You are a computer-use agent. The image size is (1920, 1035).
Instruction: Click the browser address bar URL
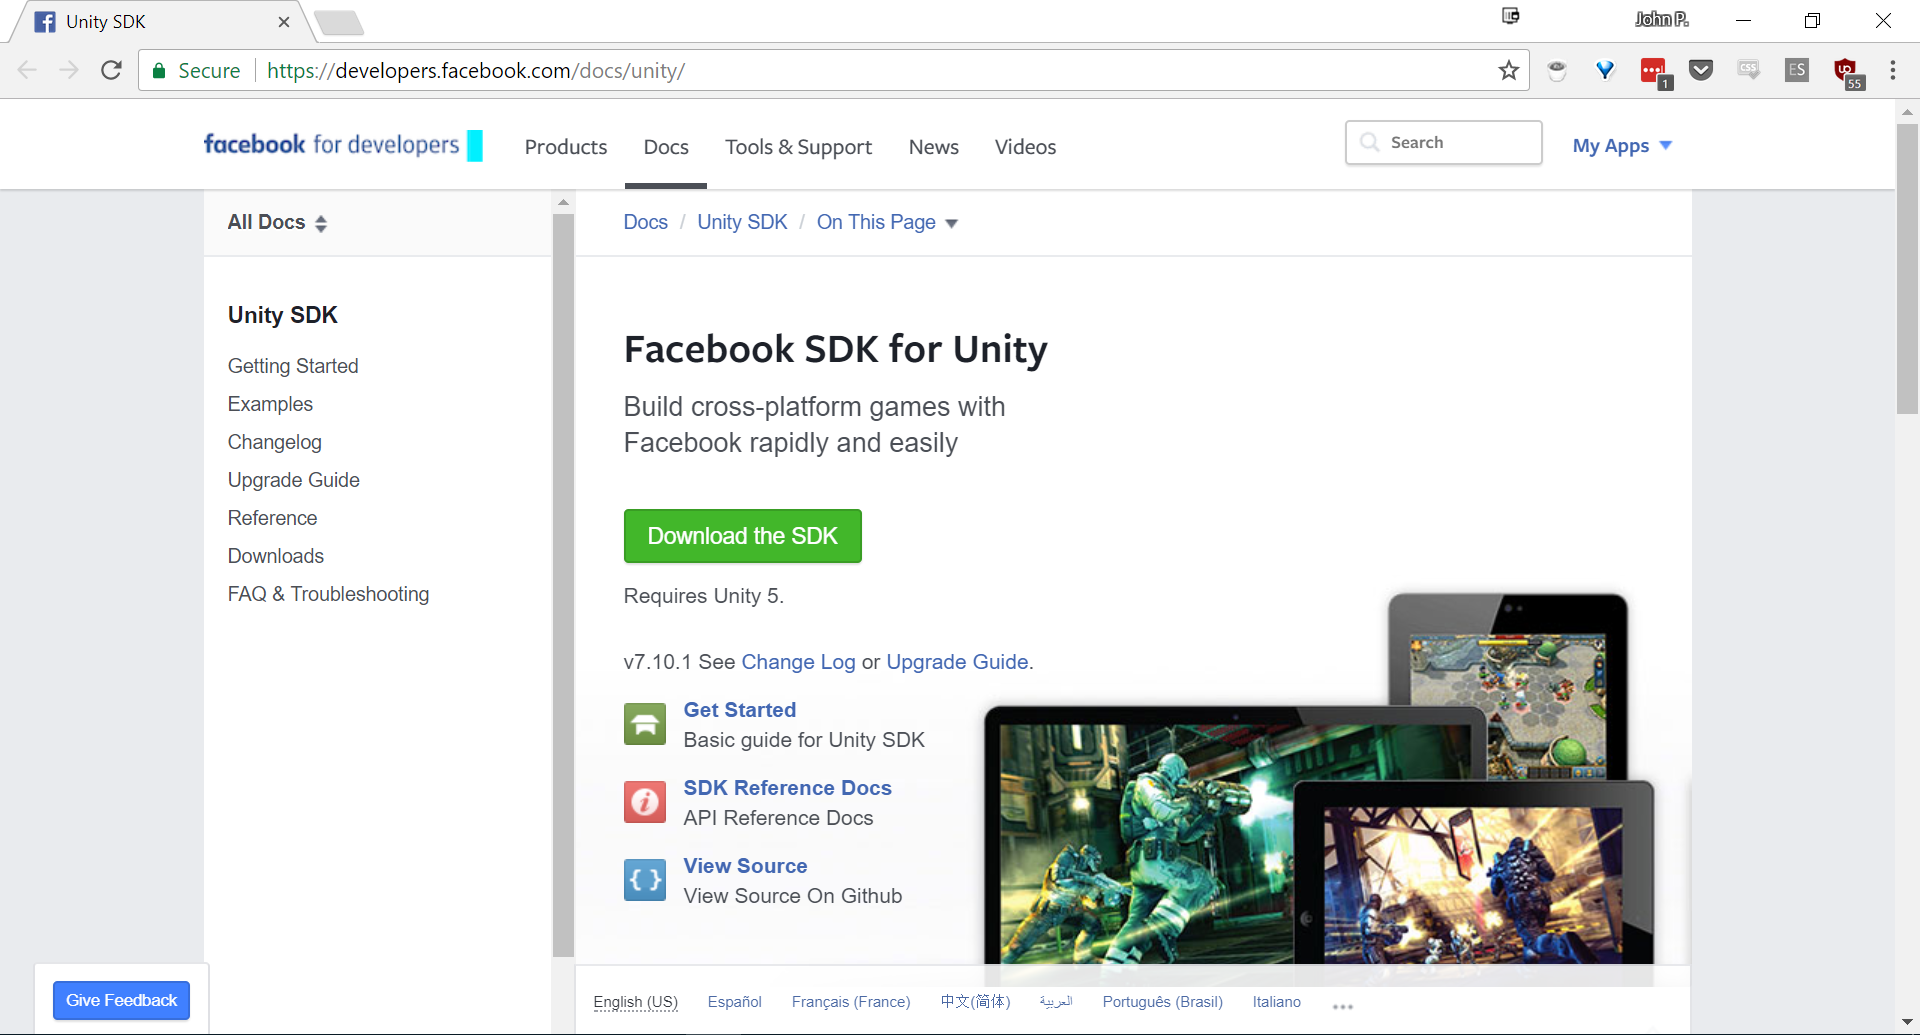pos(476,71)
